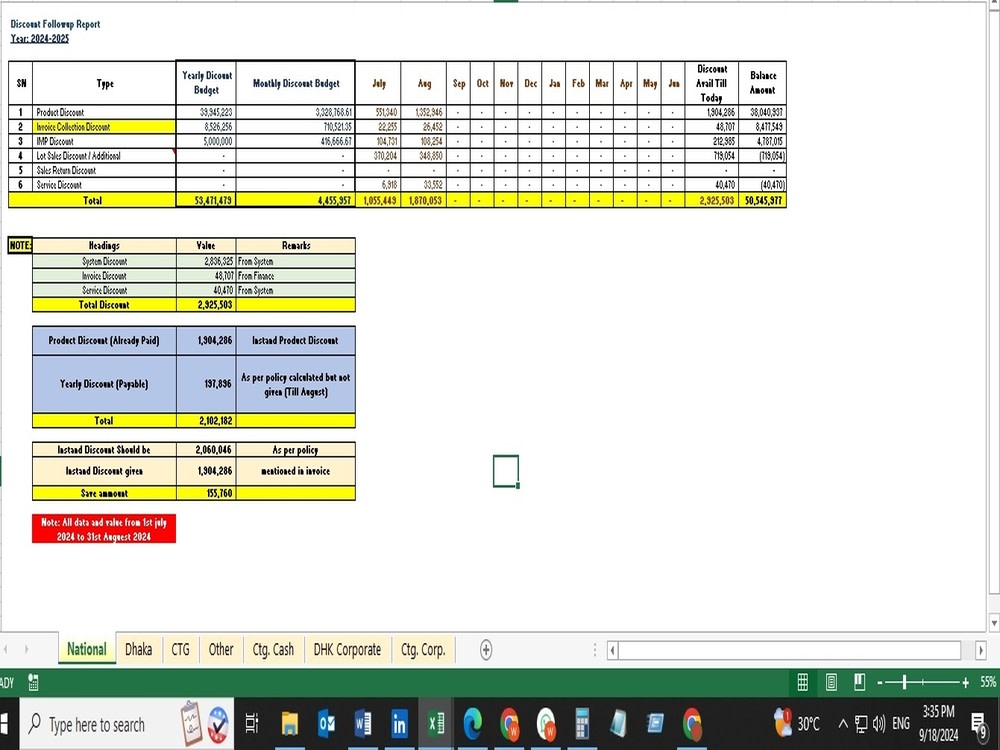This screenshot has height=750, width=1000.
Task: Select the 4,455,957 monthly total cell
Action: [x=295, y=200]
